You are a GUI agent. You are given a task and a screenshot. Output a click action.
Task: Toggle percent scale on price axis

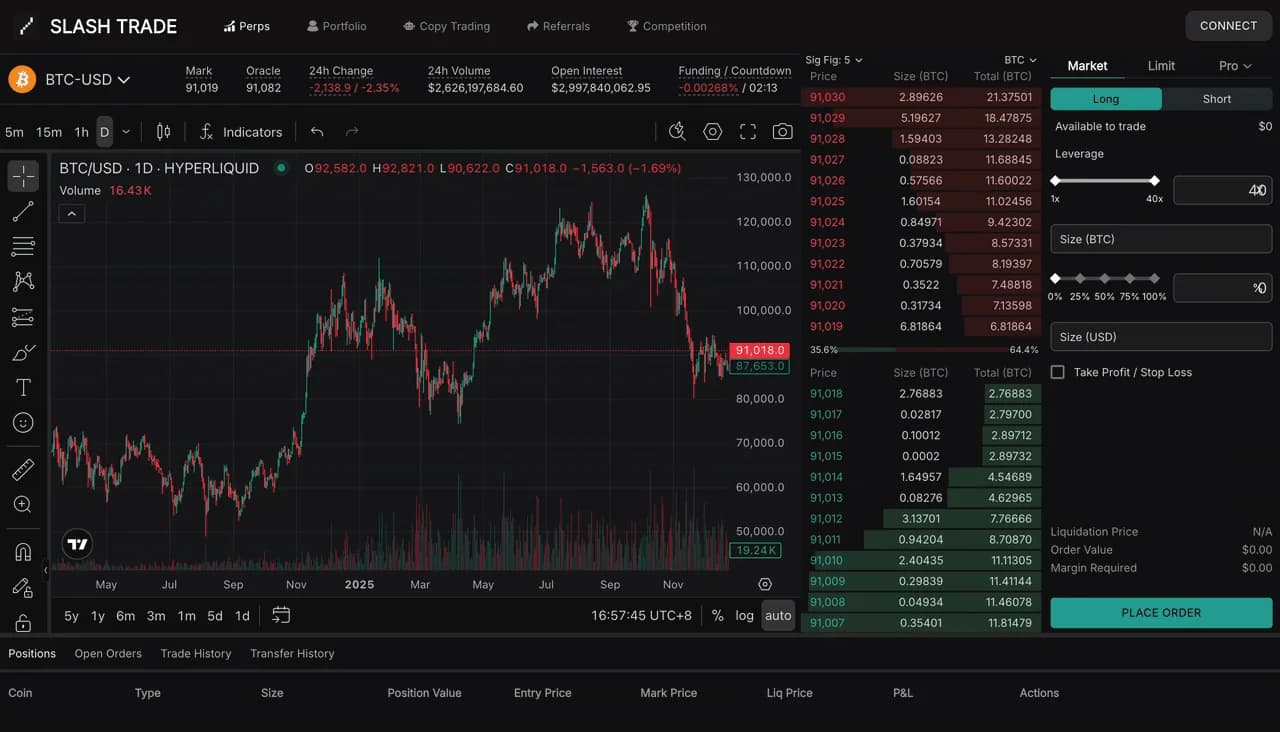point(718,615)
